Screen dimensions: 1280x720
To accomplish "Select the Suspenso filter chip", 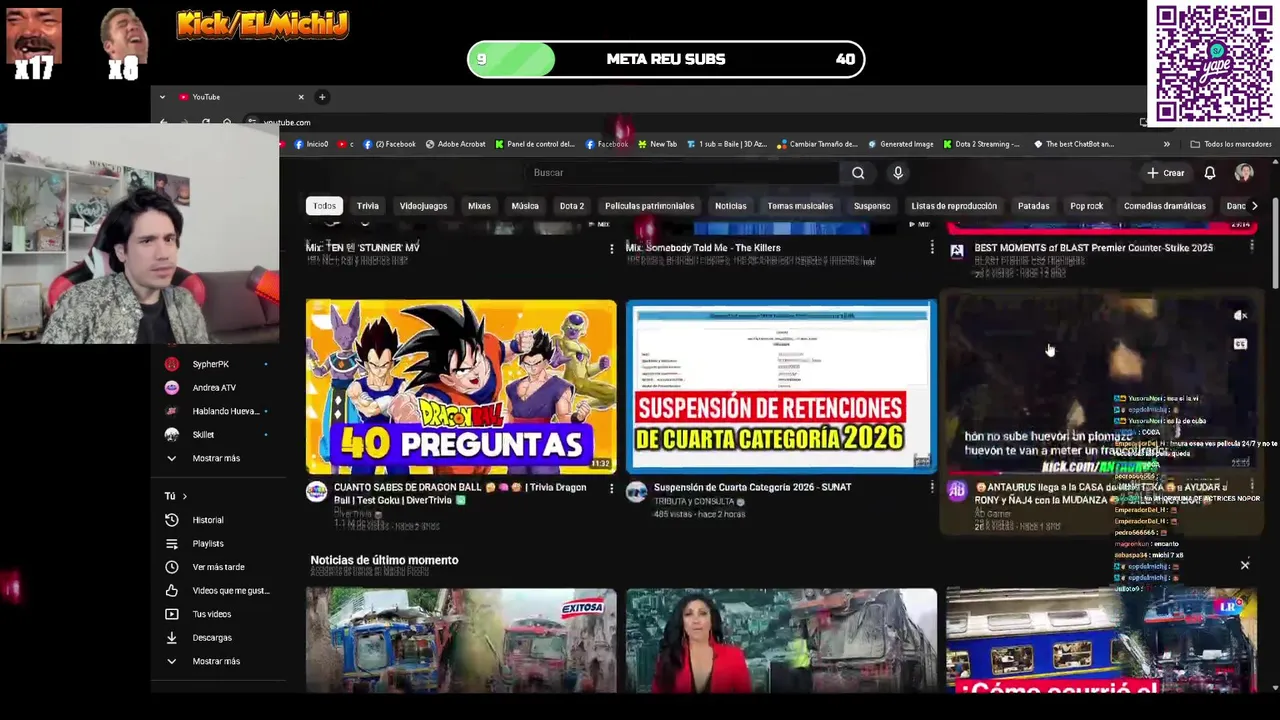I will pos(872,206).
